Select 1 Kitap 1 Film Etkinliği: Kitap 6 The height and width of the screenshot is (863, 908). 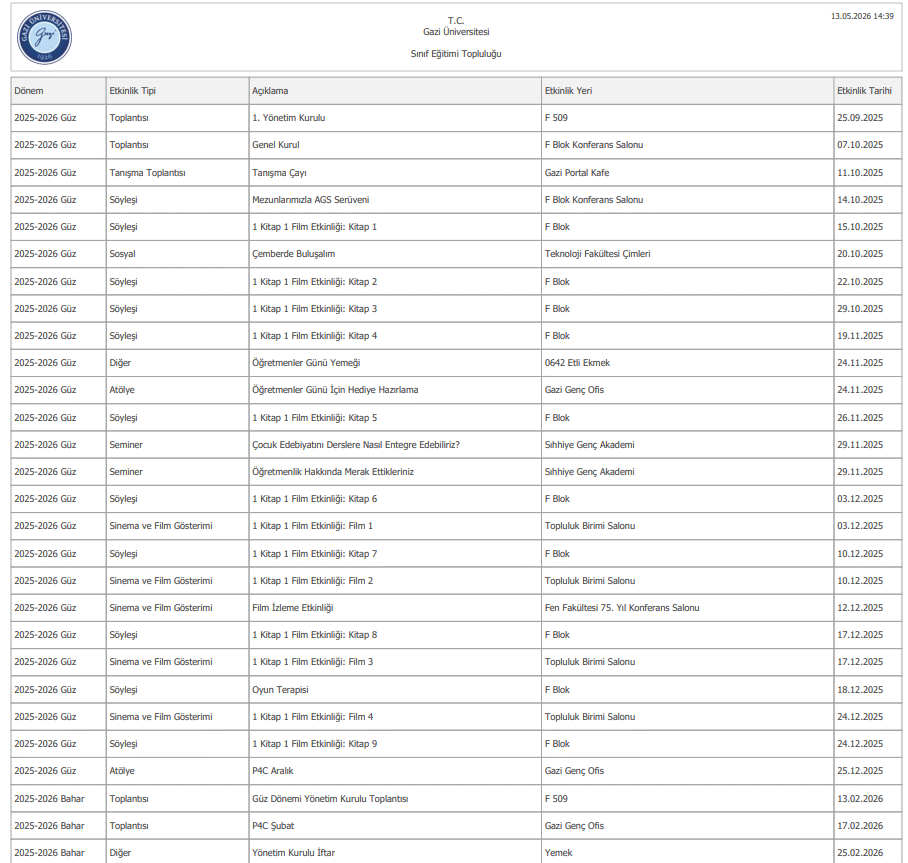point(395,499)
